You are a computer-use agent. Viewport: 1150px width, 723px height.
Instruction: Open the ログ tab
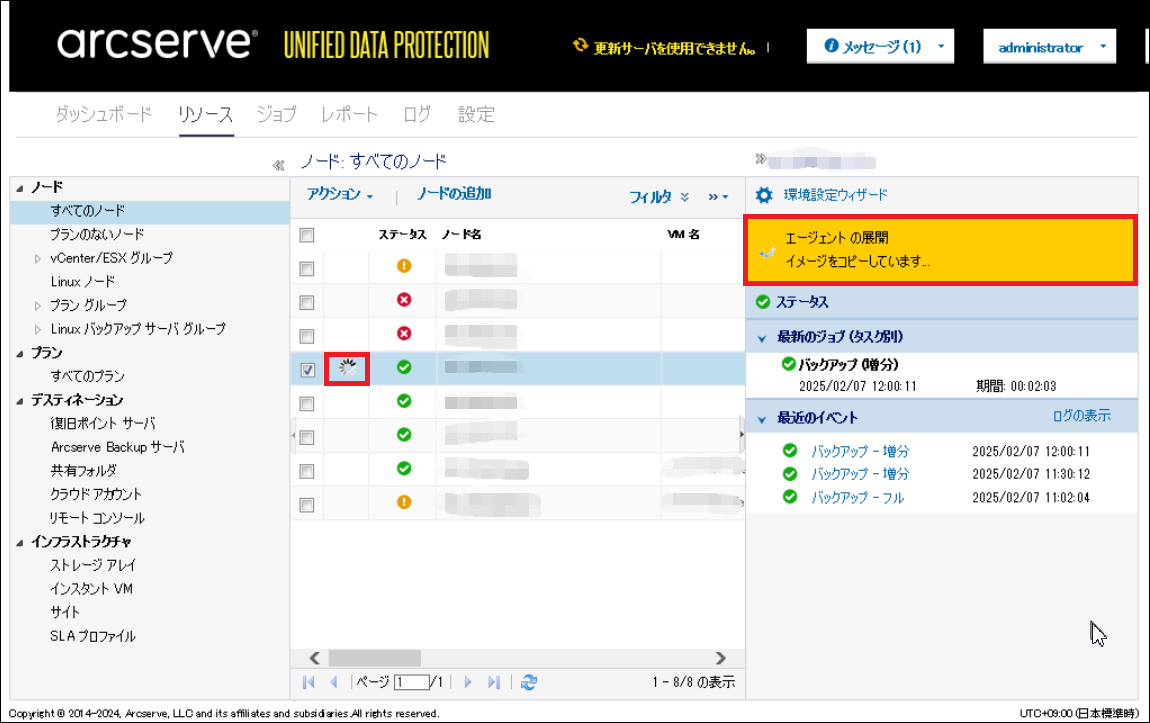(417, 114)
